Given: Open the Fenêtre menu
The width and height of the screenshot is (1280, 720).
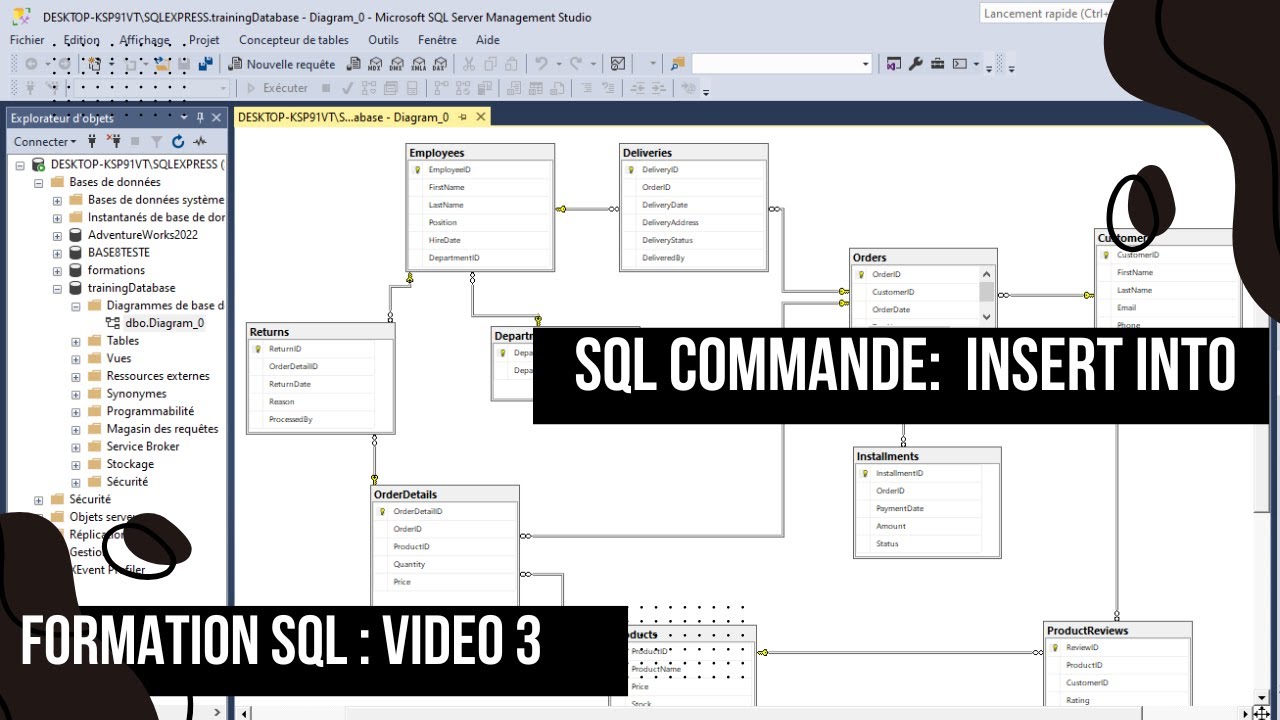Looking at the screenshot, I should point(437,40).
